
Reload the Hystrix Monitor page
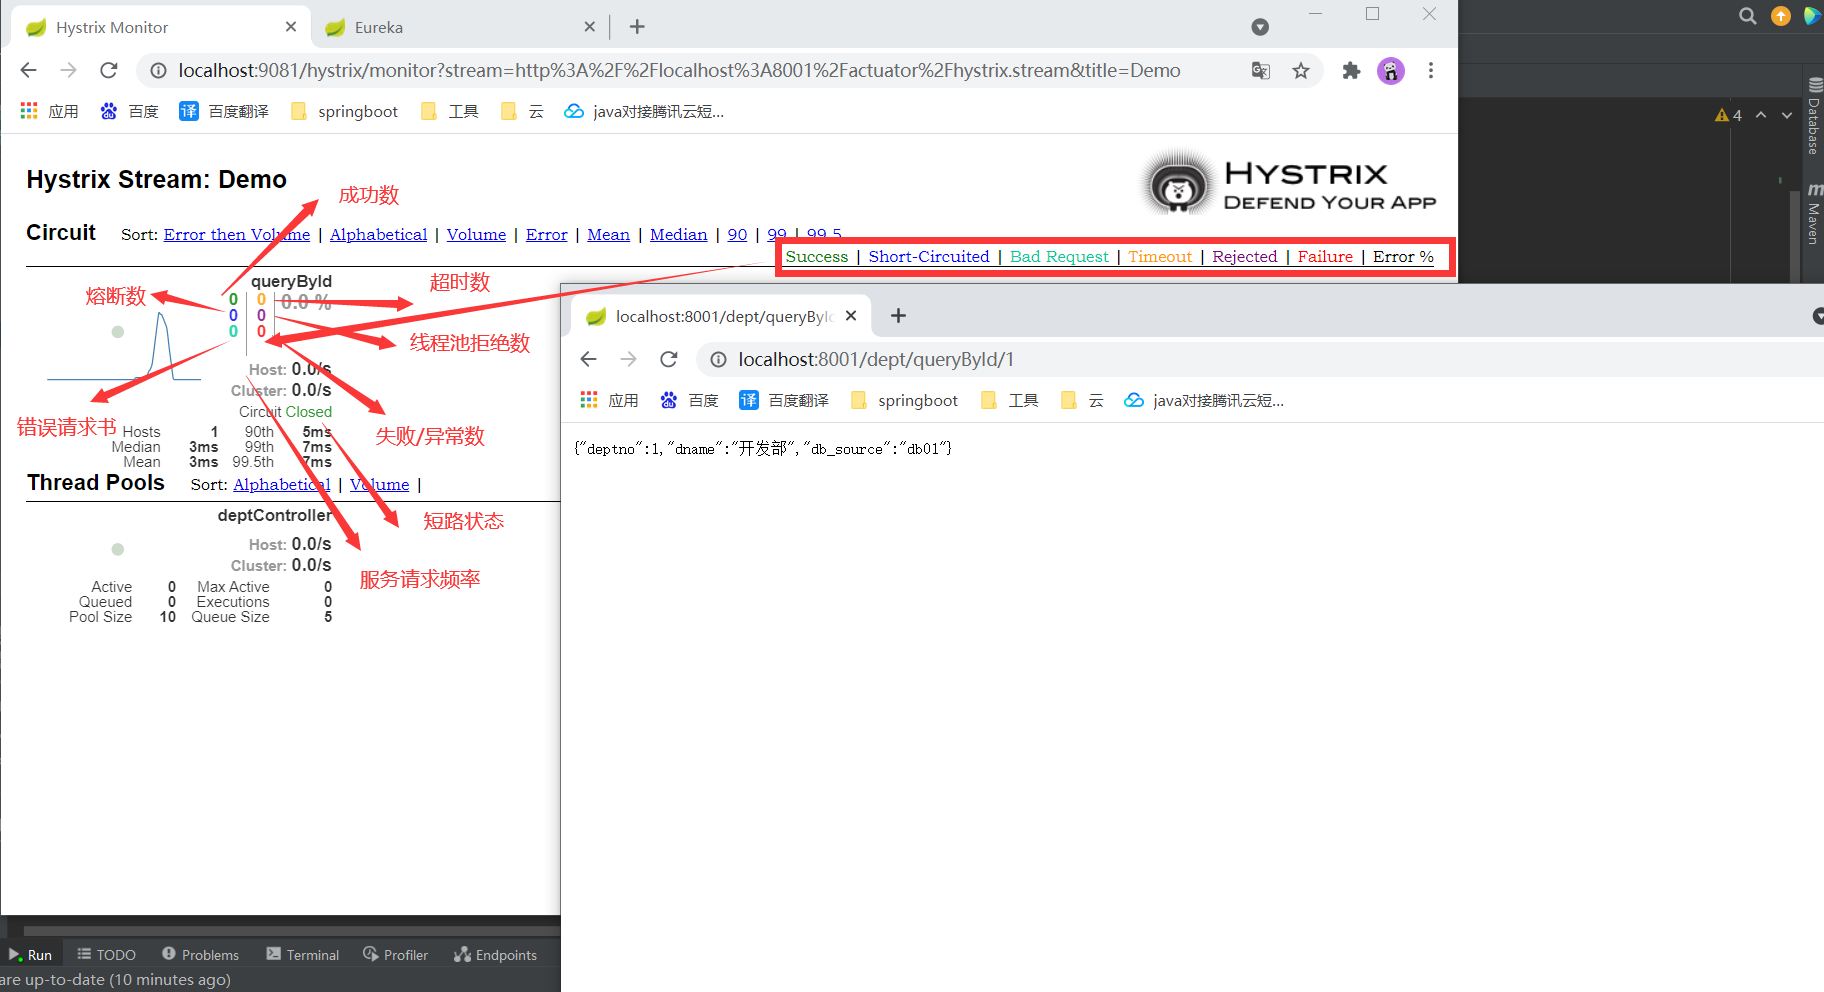point(109,70)
